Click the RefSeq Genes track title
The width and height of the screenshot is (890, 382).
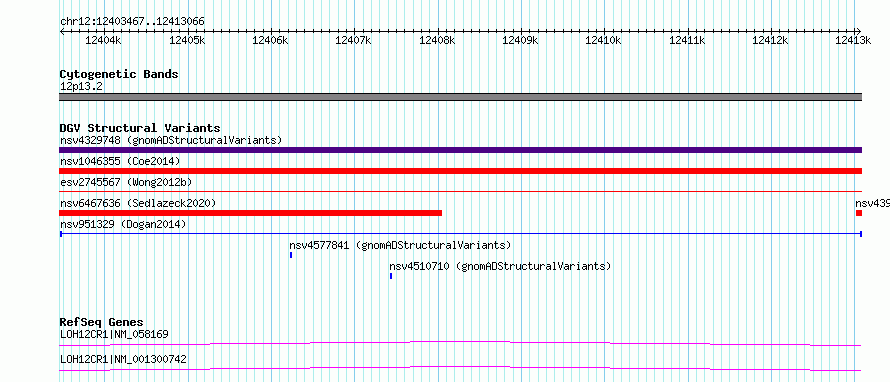coord(102,322)
